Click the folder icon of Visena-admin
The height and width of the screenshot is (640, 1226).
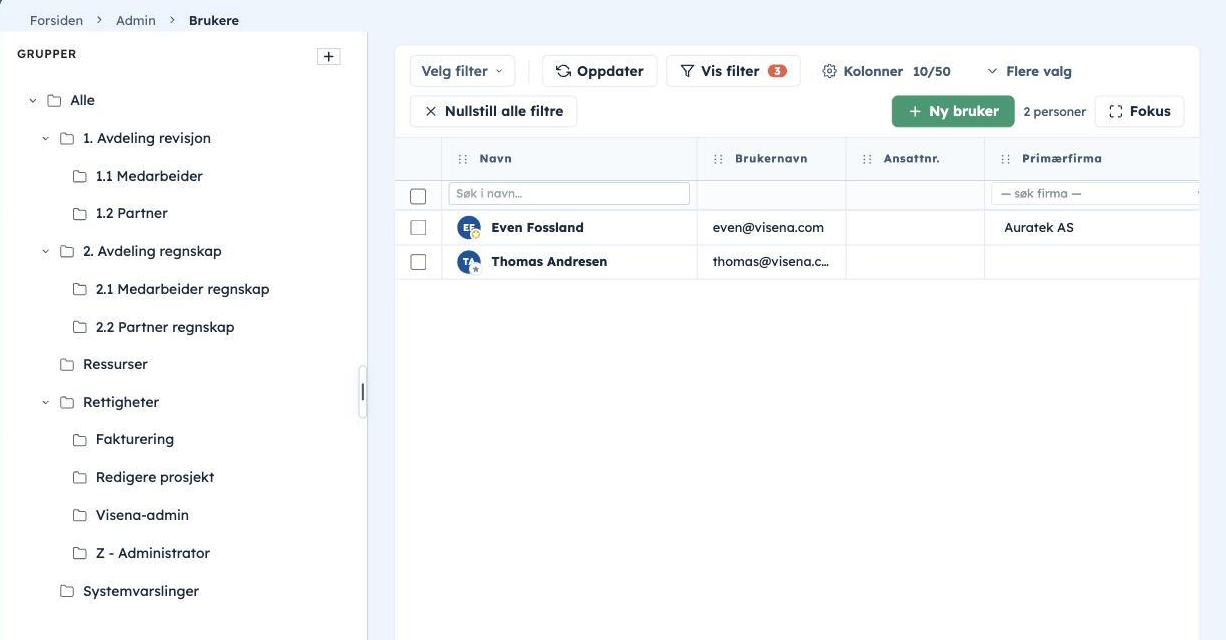pos(80,515)
